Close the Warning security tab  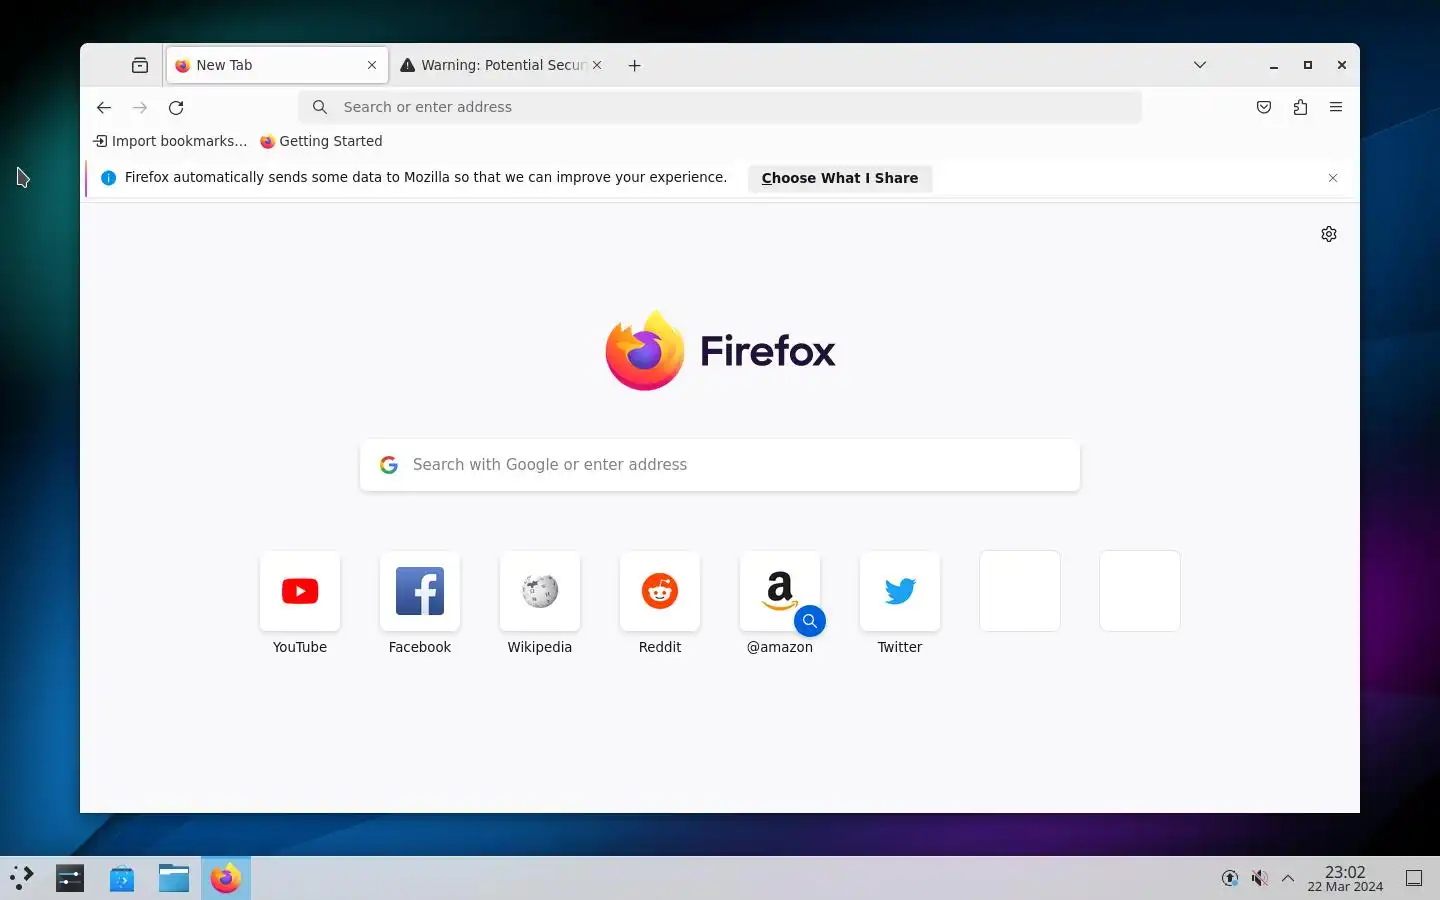click(597, 65)
